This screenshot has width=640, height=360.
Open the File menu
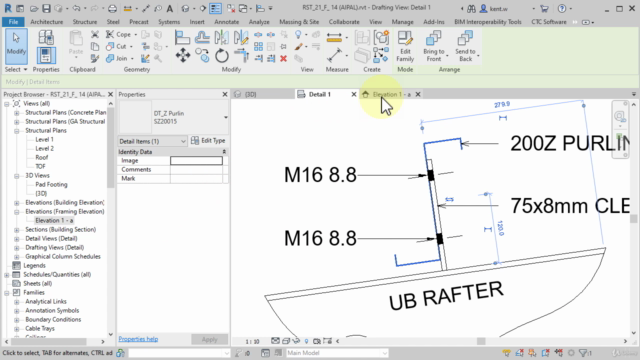click(x=13, y=22)
